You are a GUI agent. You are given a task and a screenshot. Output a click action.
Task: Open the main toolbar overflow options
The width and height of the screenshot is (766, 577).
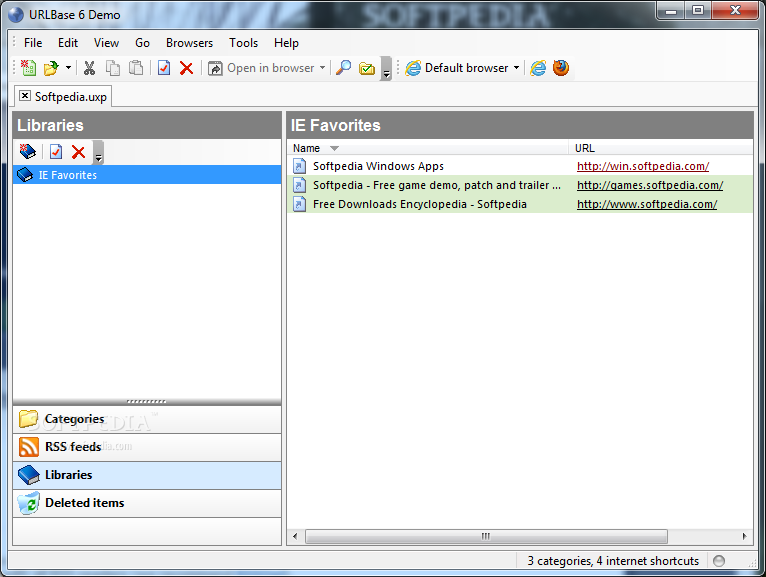point(386,69)
